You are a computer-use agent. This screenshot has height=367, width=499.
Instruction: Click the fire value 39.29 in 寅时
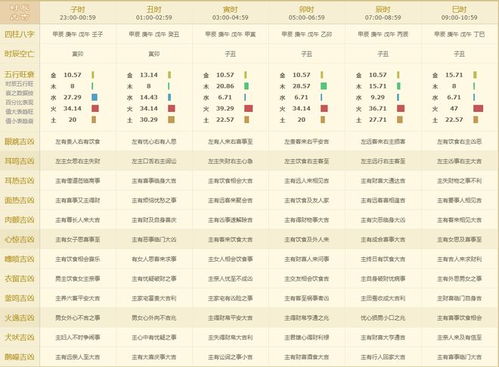[x=225, y=108]
